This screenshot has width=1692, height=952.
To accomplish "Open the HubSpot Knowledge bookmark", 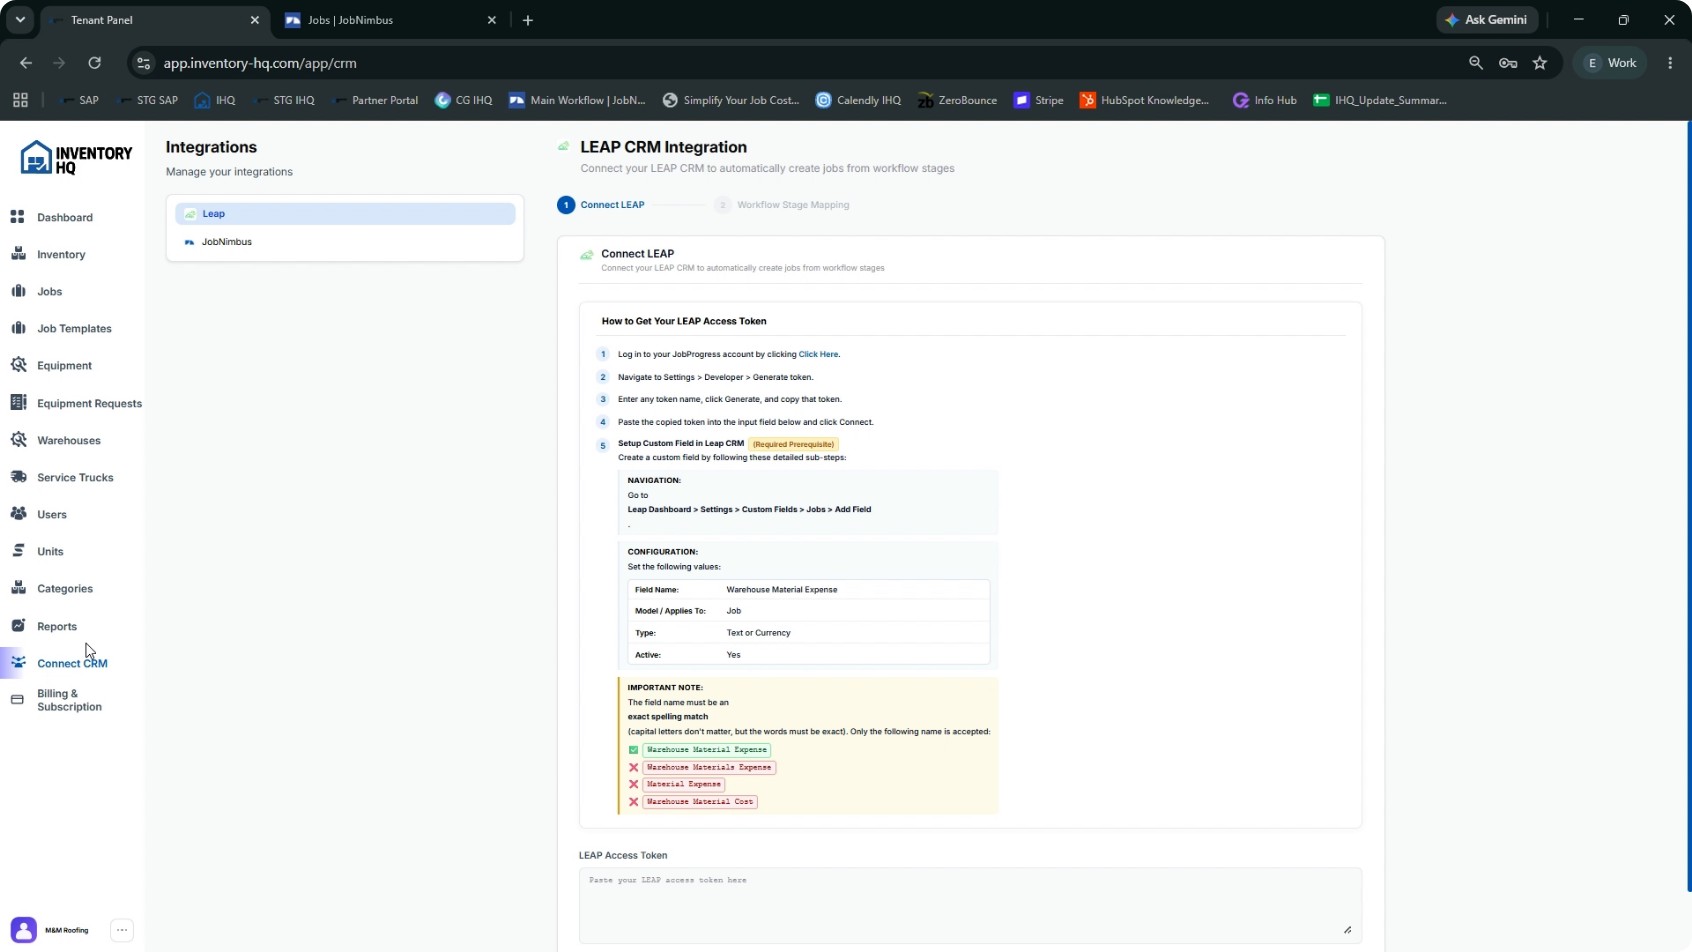I will (1145, 100).
